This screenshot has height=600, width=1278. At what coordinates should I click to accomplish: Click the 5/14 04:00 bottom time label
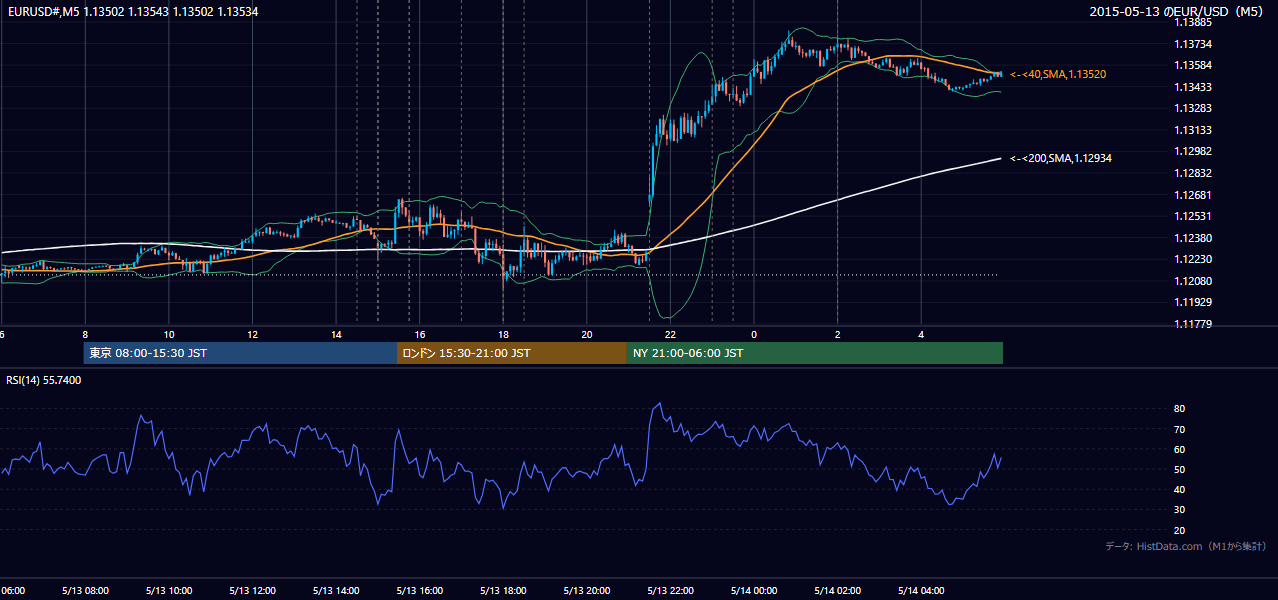pos(921,591)
